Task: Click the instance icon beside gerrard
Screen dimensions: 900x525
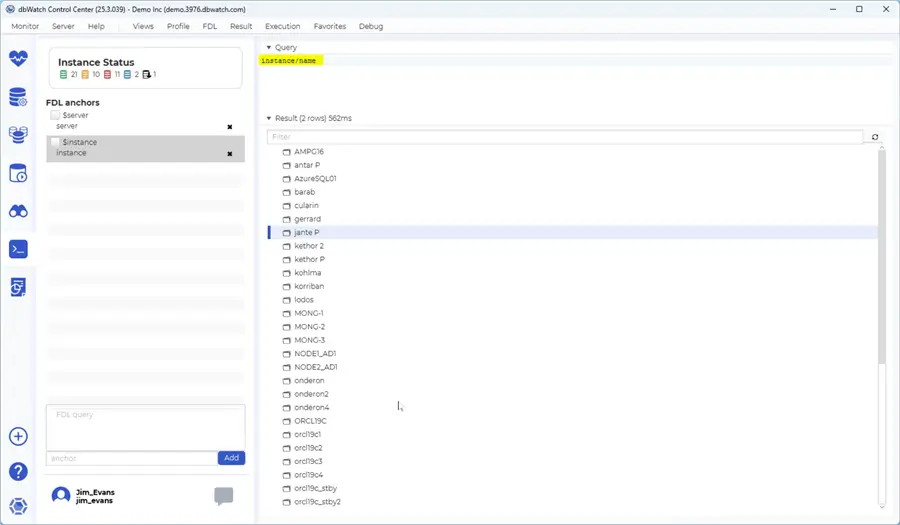Action: 286,219
